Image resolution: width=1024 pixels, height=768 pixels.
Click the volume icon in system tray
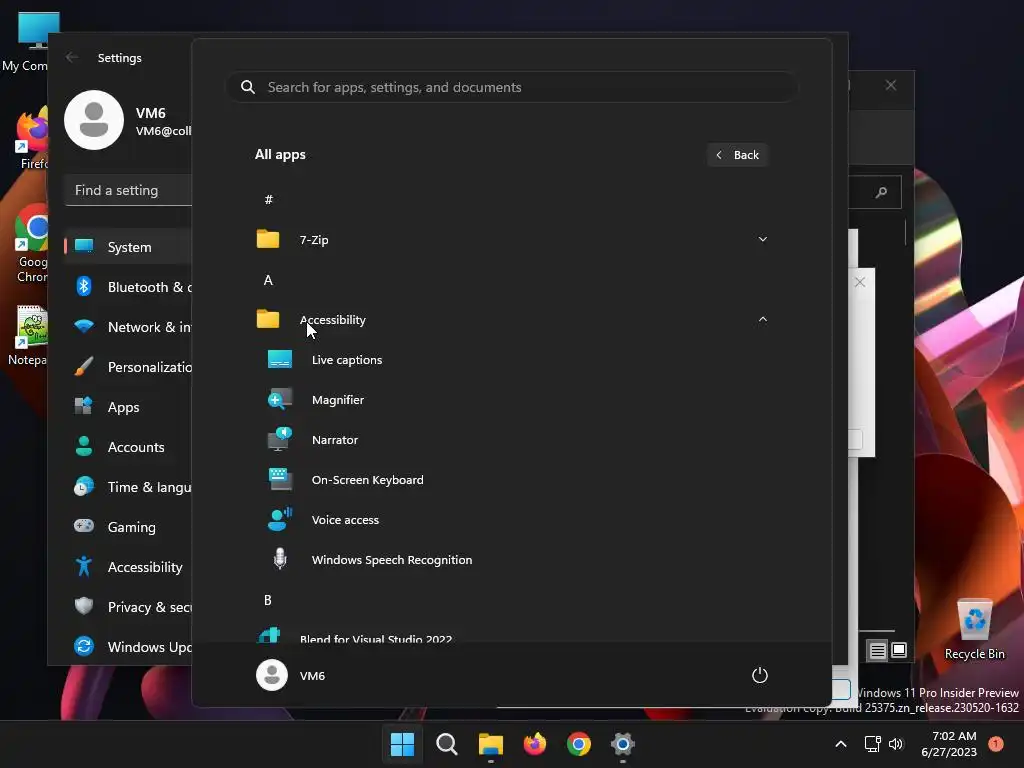click(896, 744)
